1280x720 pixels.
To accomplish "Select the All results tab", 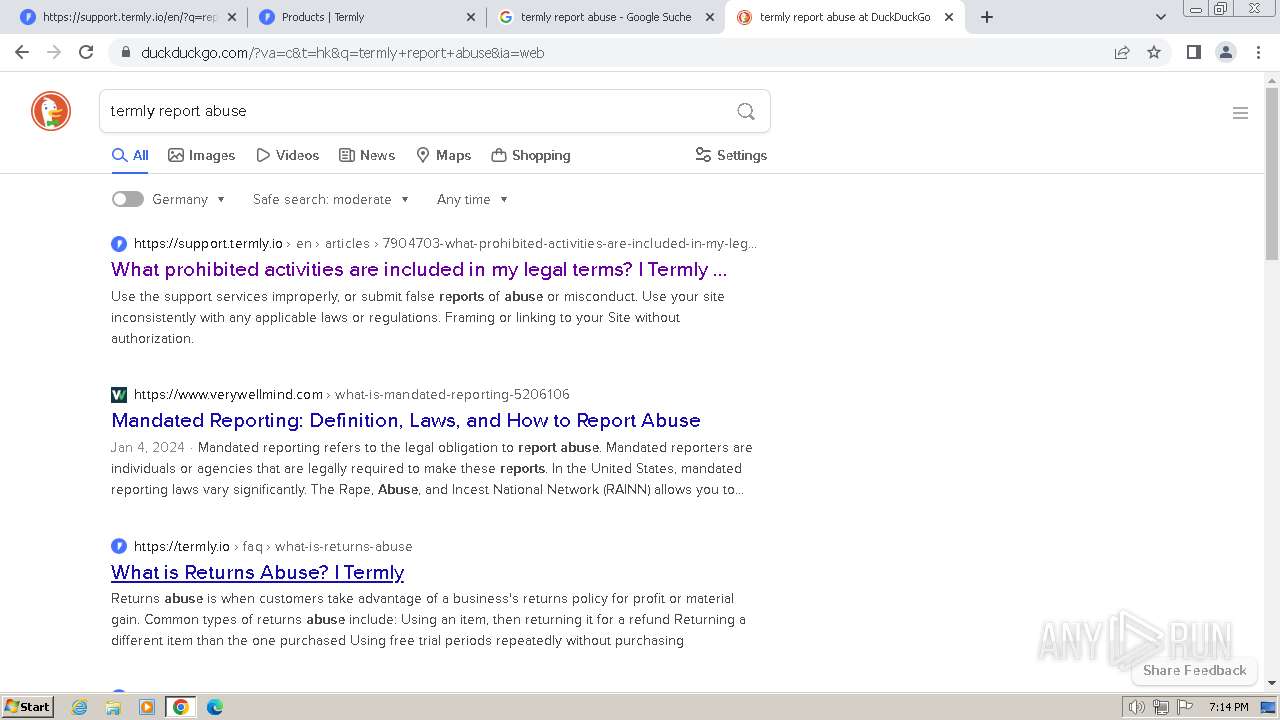I will [130, 155].
